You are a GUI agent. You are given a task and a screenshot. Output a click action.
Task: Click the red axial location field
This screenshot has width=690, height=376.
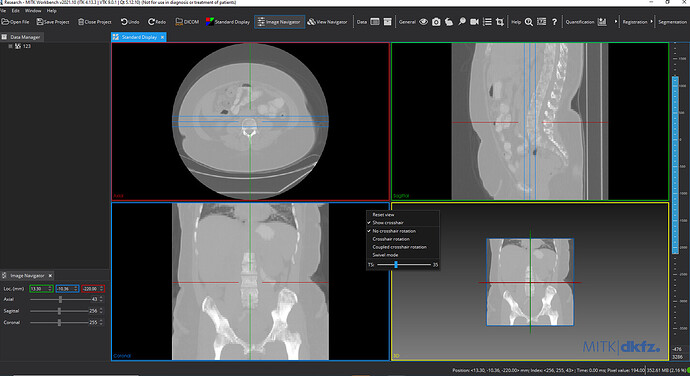pos(92,289)
